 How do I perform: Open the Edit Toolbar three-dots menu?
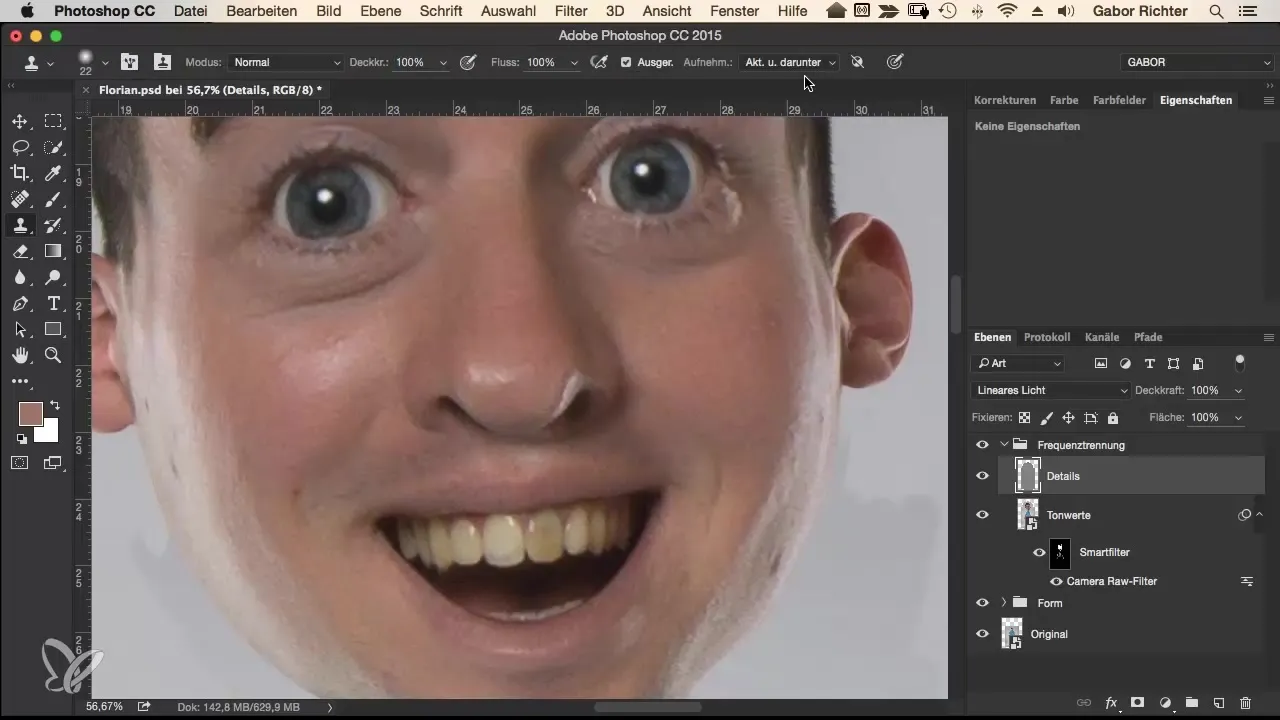(20, 381)
